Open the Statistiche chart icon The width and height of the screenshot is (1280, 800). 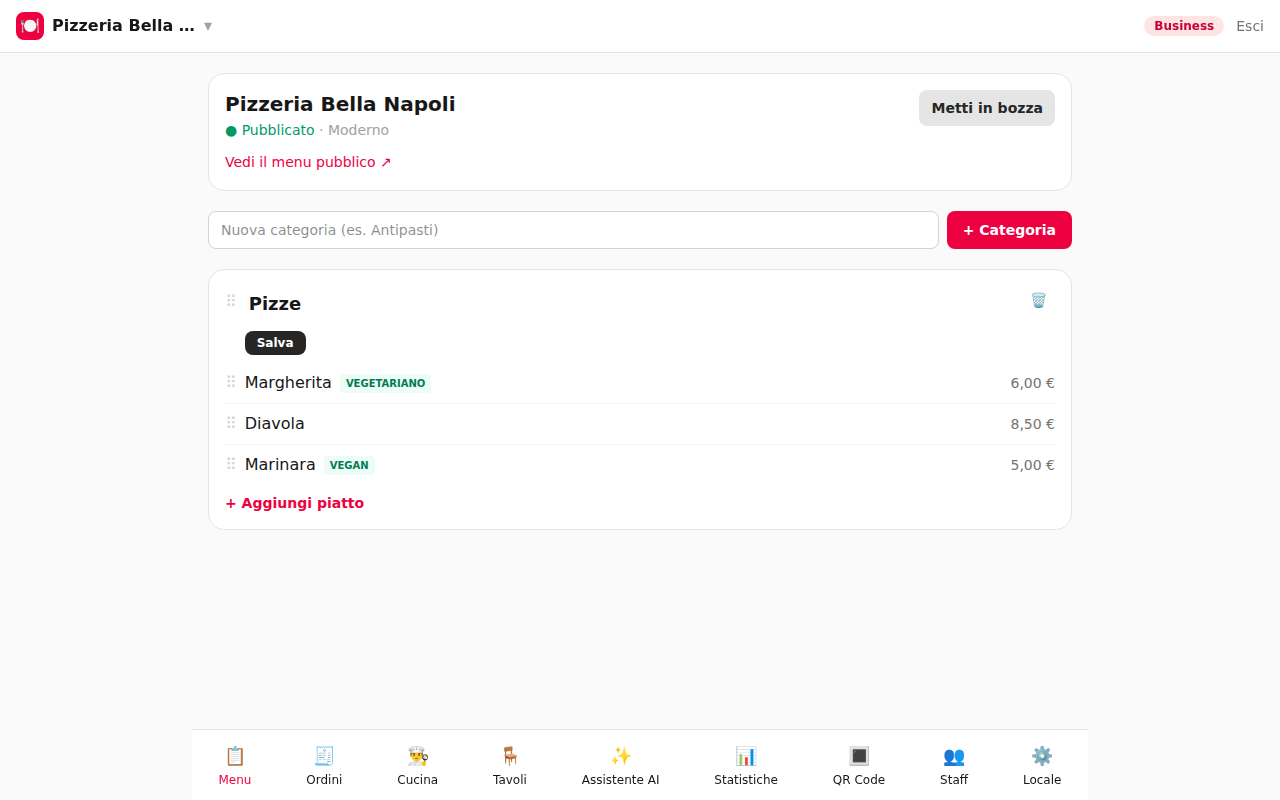click(x=746, y=756)
